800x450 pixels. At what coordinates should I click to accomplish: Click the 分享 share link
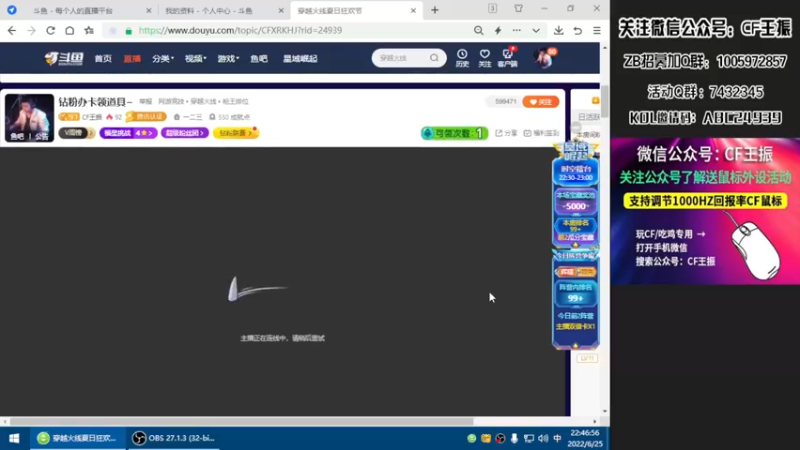pyautogui.click(x=506, y=133)
